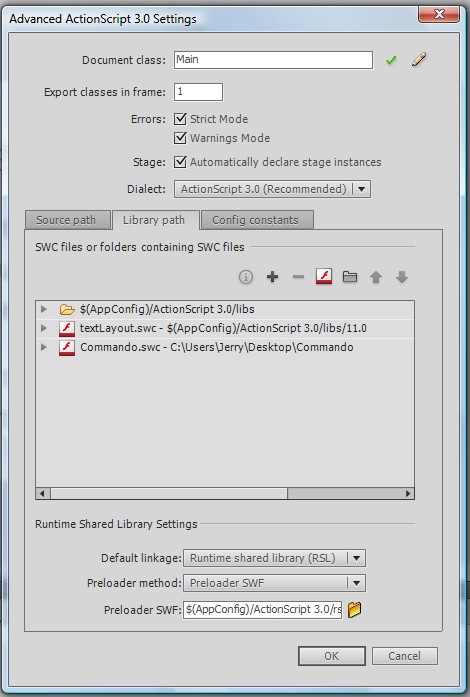Screen dimensions: 470x697
Task: Toggle the Warnings Mode checkbox
Action: (180, 138)
